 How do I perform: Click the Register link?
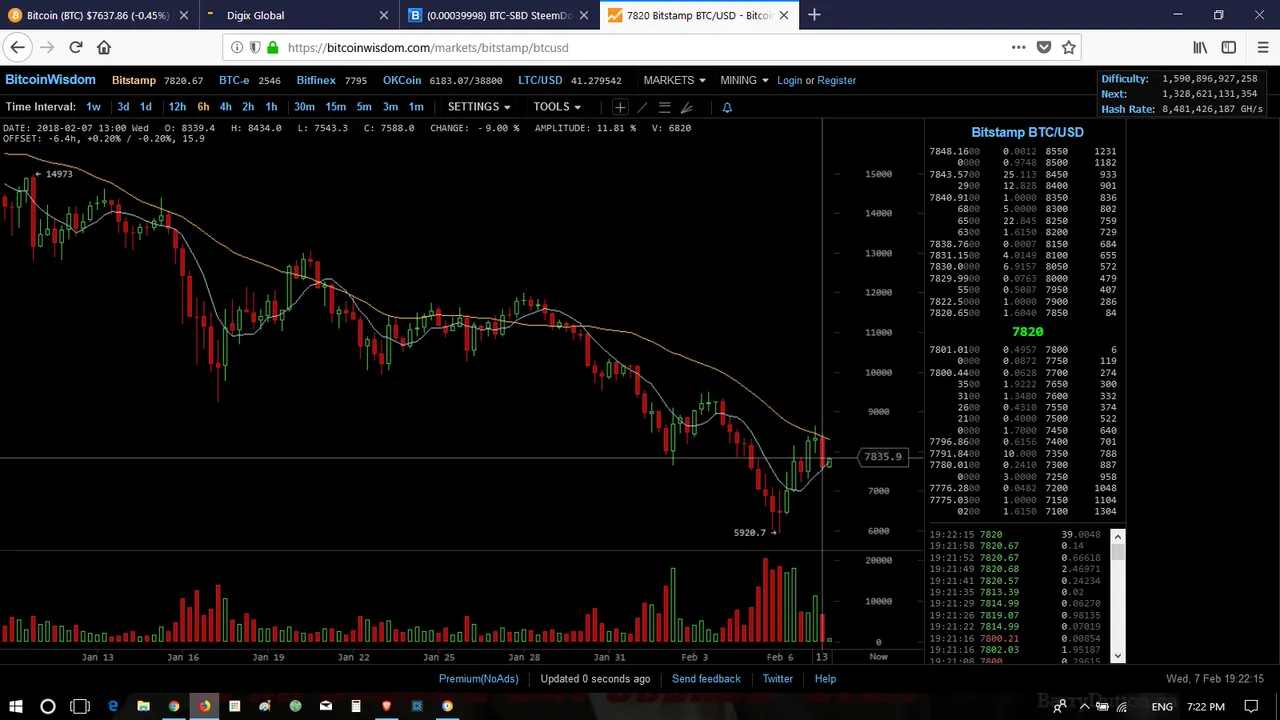(836, 80)
